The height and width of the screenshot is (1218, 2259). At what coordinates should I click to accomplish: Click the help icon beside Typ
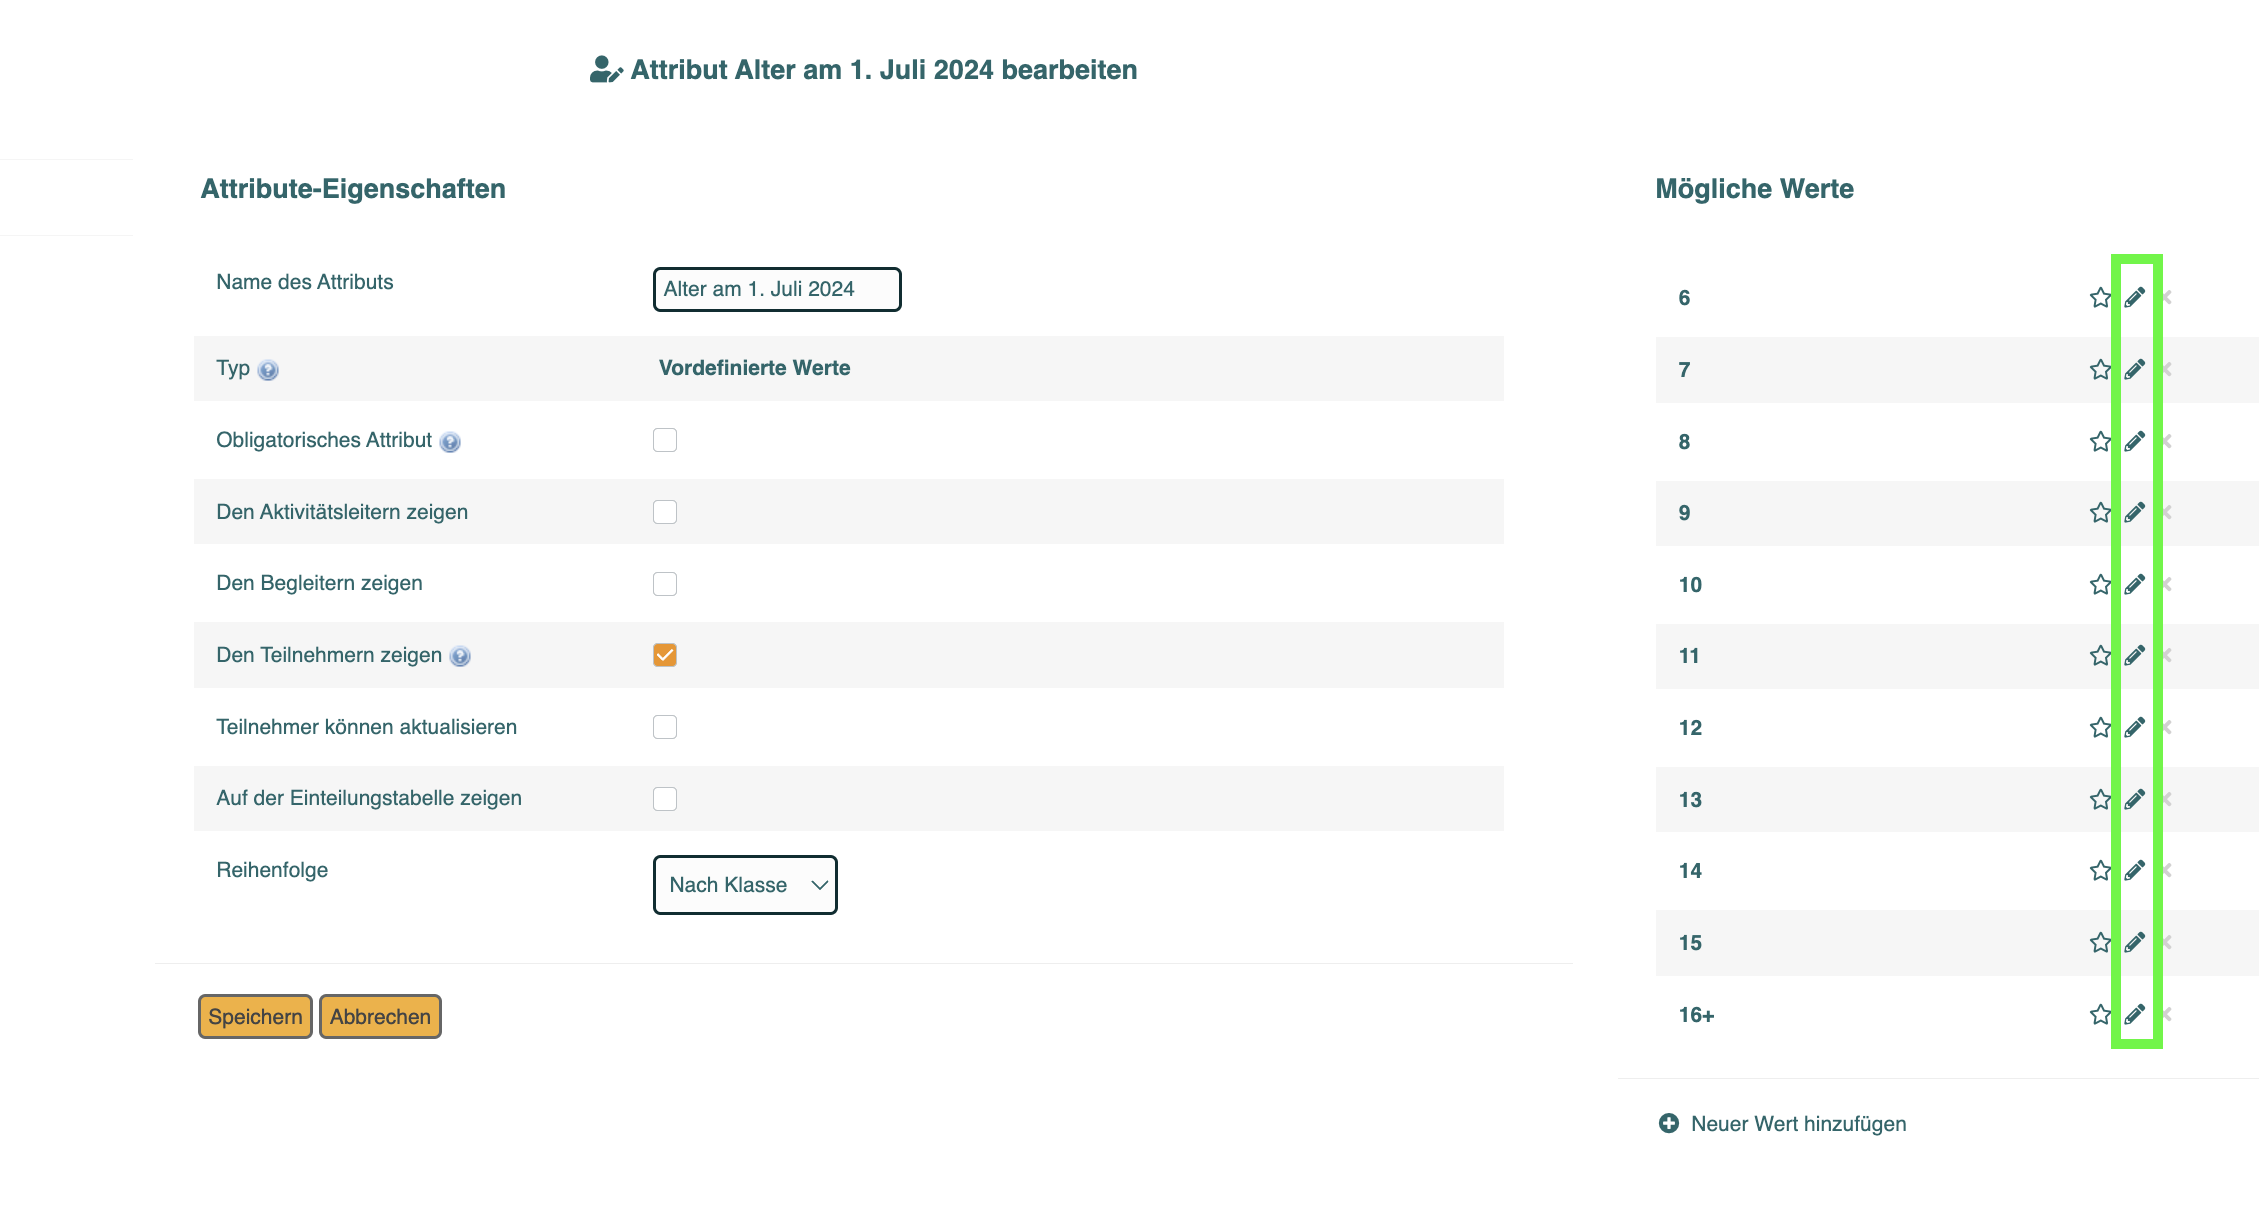(268, 370)
